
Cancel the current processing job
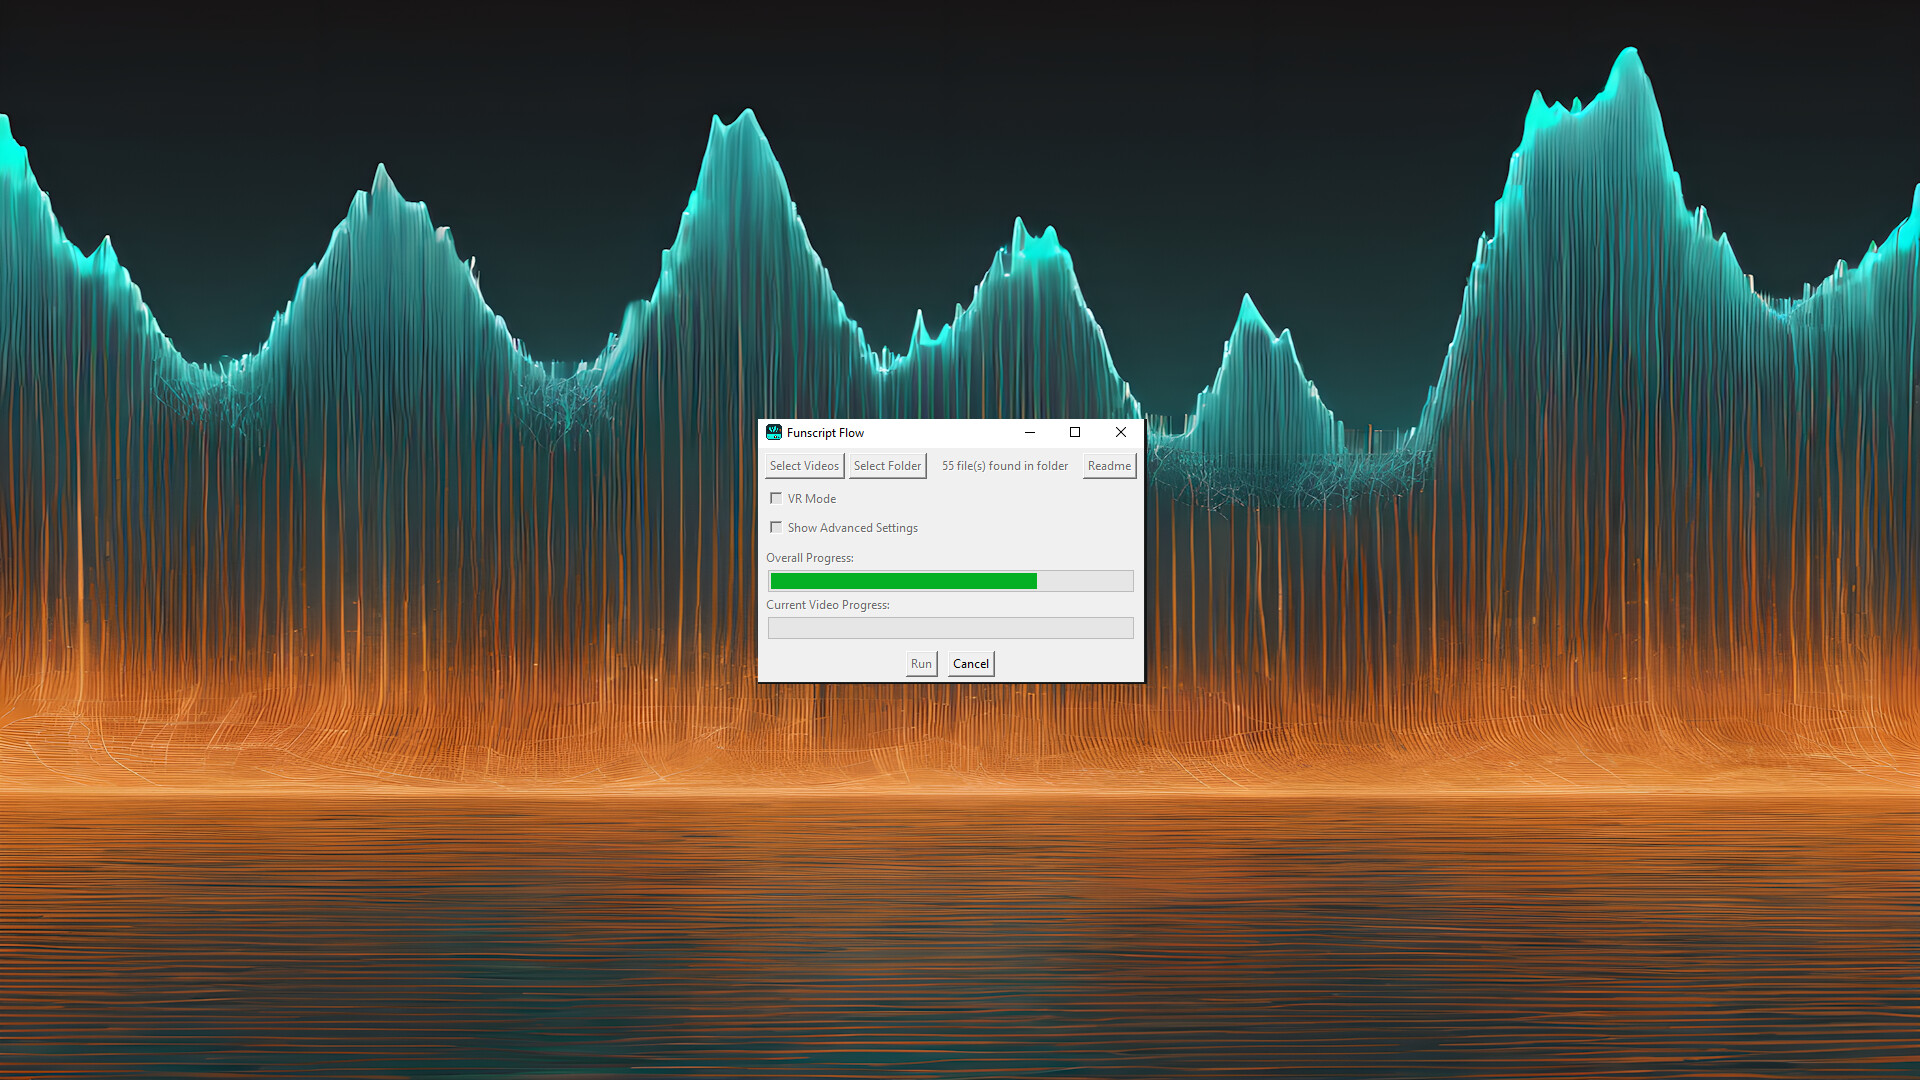point(969,663)
